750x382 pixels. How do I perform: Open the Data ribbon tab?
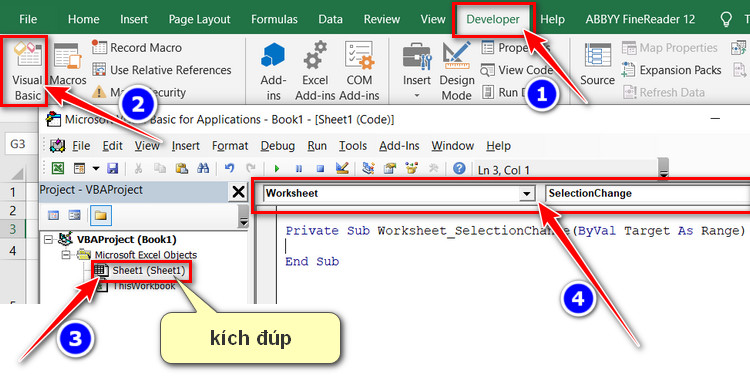tap(331, 19)
